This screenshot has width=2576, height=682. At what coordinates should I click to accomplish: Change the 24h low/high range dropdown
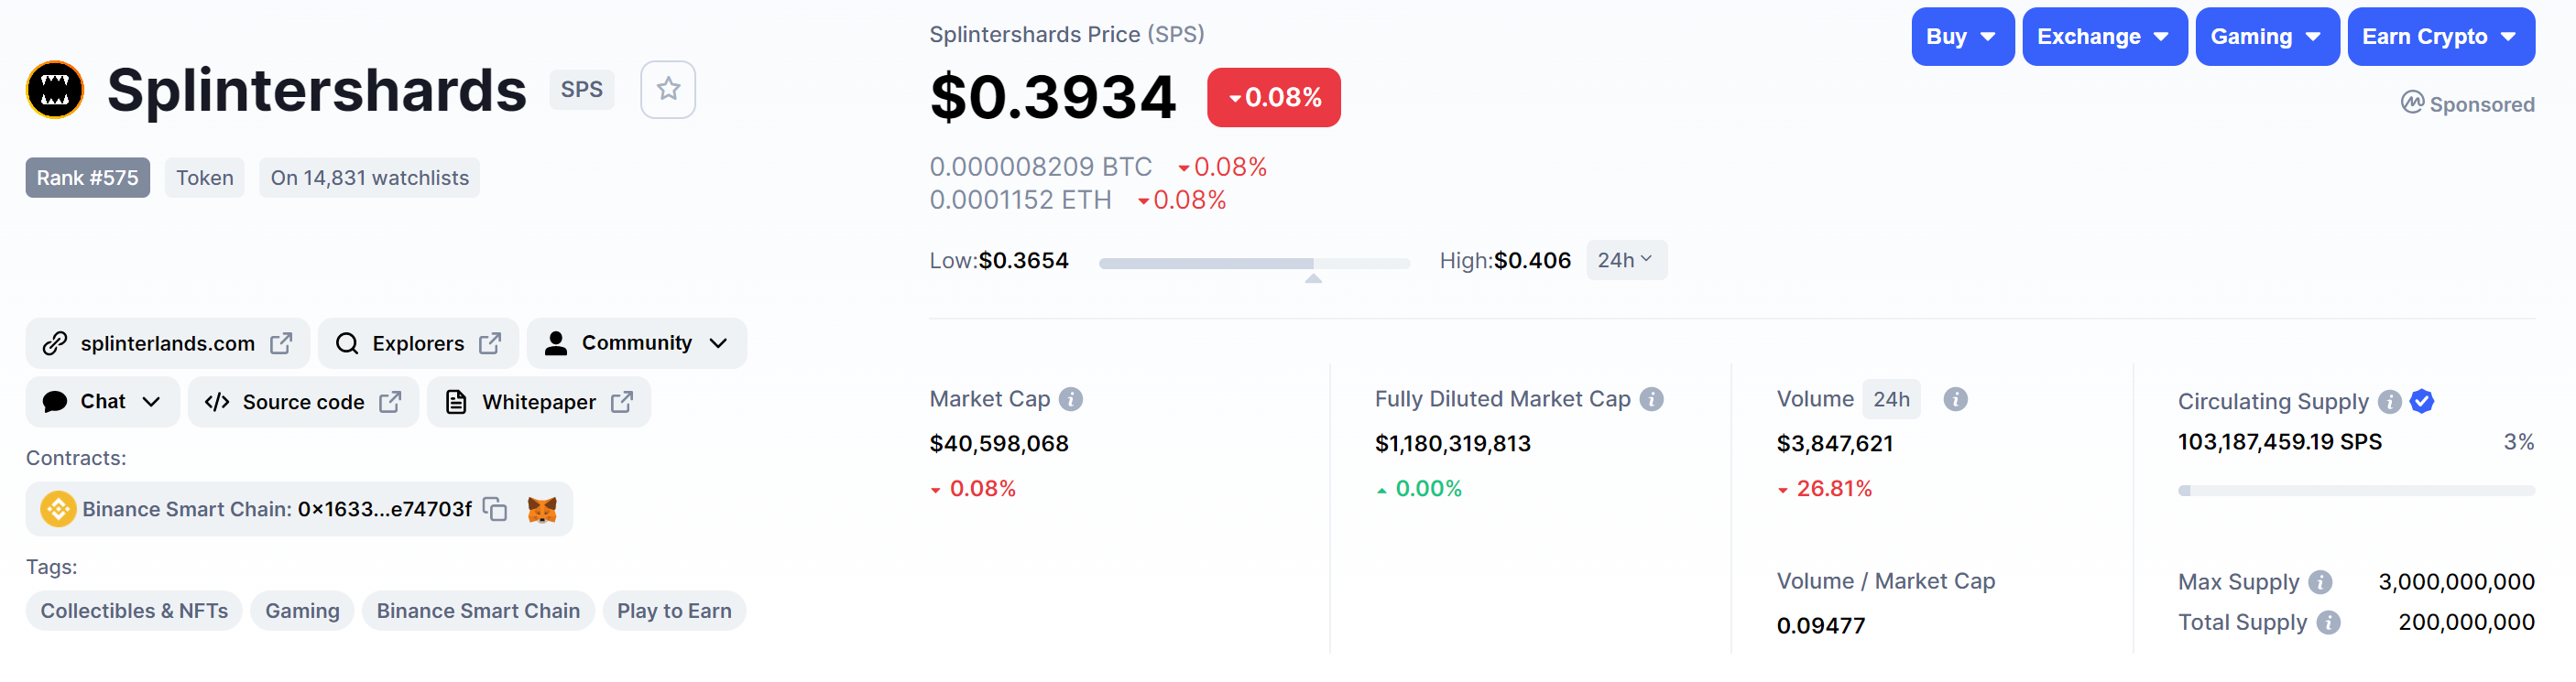[1626, 260]
